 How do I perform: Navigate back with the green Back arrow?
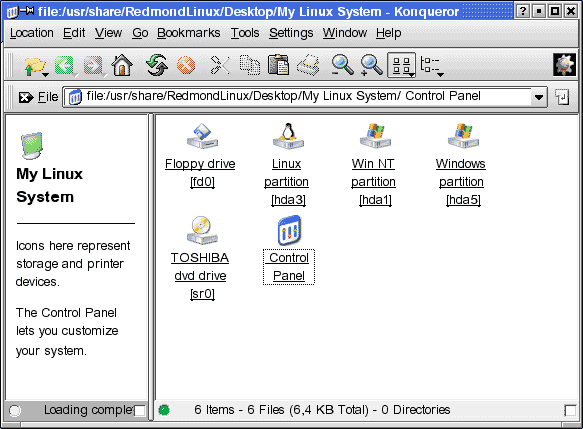click(65, 66)
